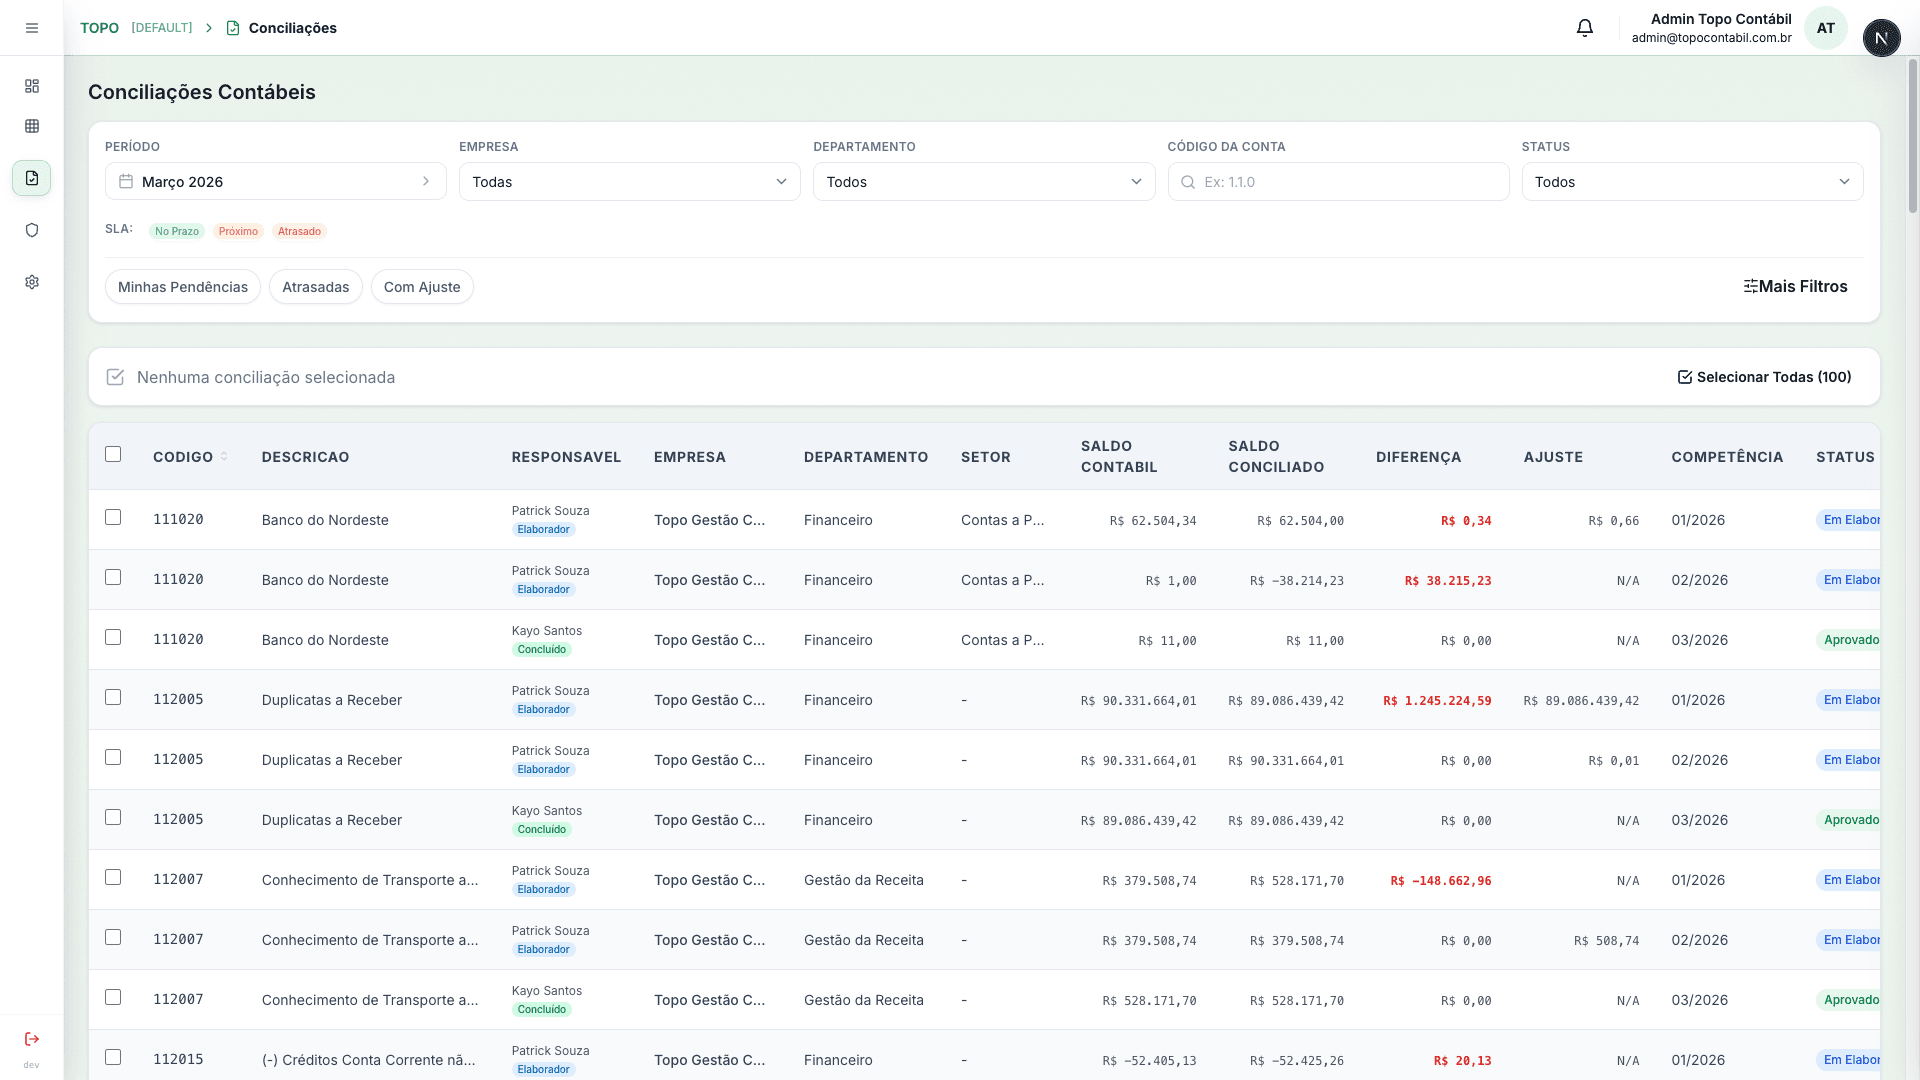Open the Status filter dropdown

click(x=1692, y=182)
